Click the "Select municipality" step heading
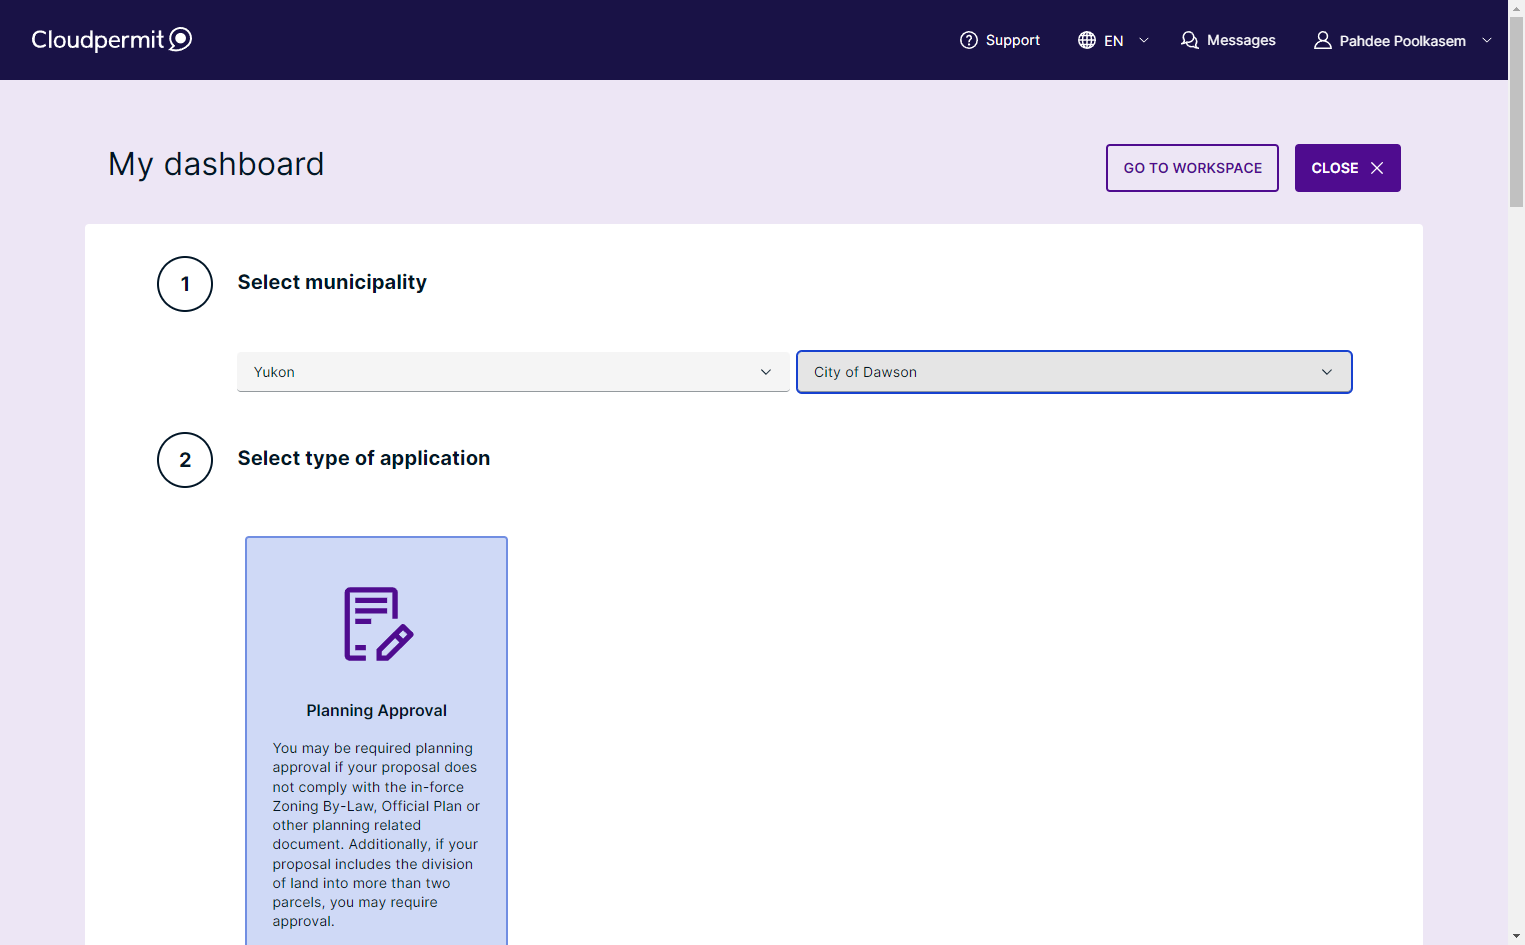The image size is (1525, 945). [332, 282]
